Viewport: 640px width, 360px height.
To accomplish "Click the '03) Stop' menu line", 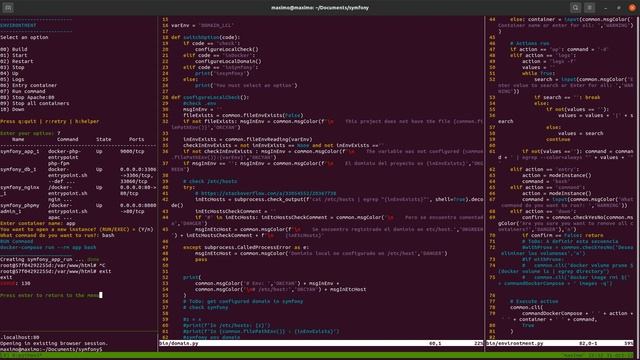I will pos(12,67).
